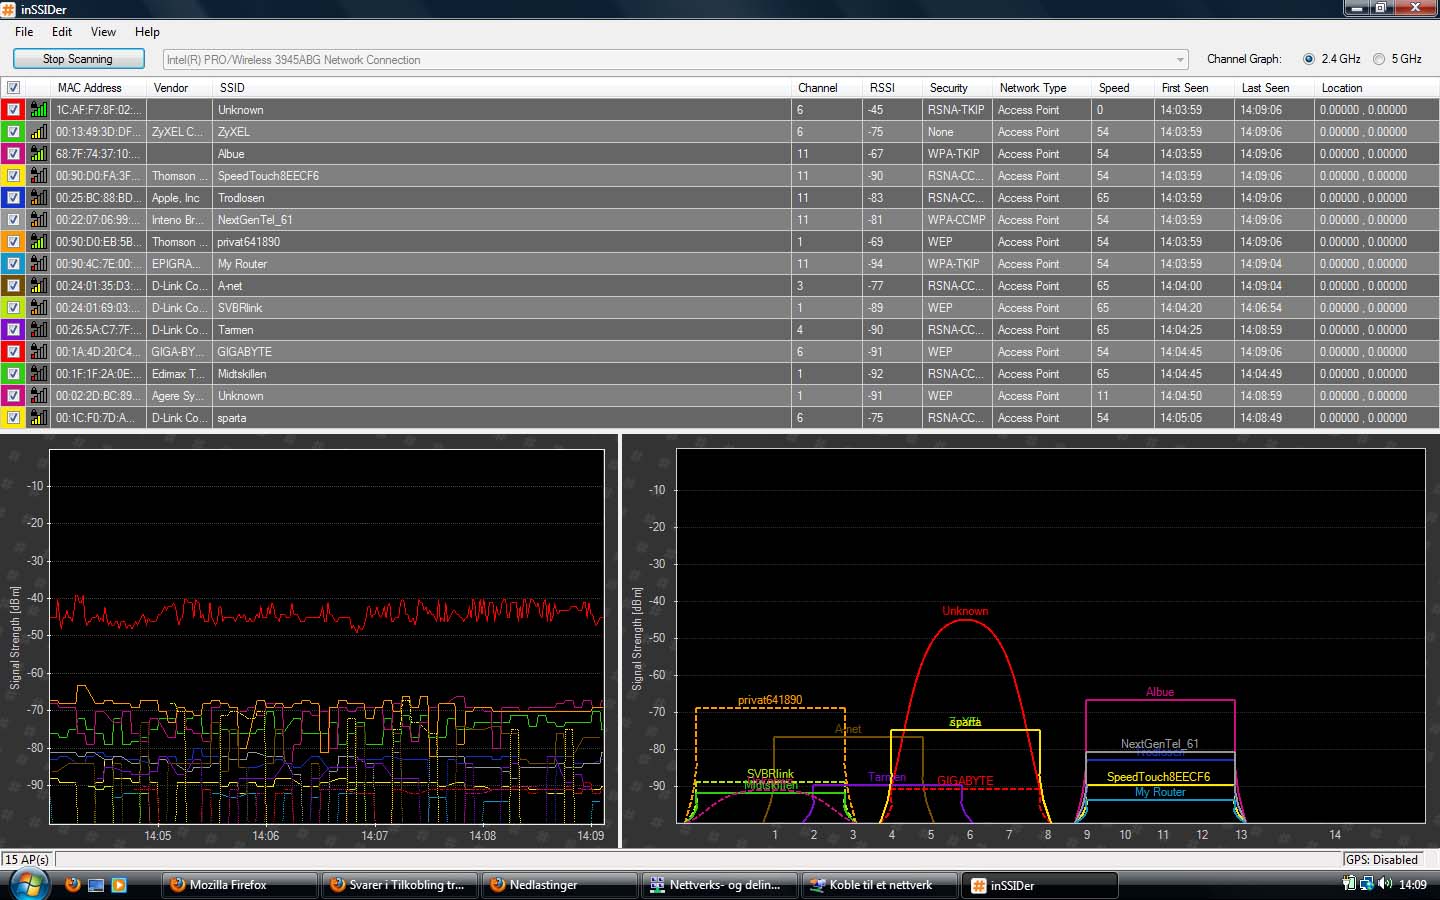Viewport: 1440px width, 900px height.
Task: Uncheck the SpeedTouch8EECF6 network checkbox
Action: 13,176
